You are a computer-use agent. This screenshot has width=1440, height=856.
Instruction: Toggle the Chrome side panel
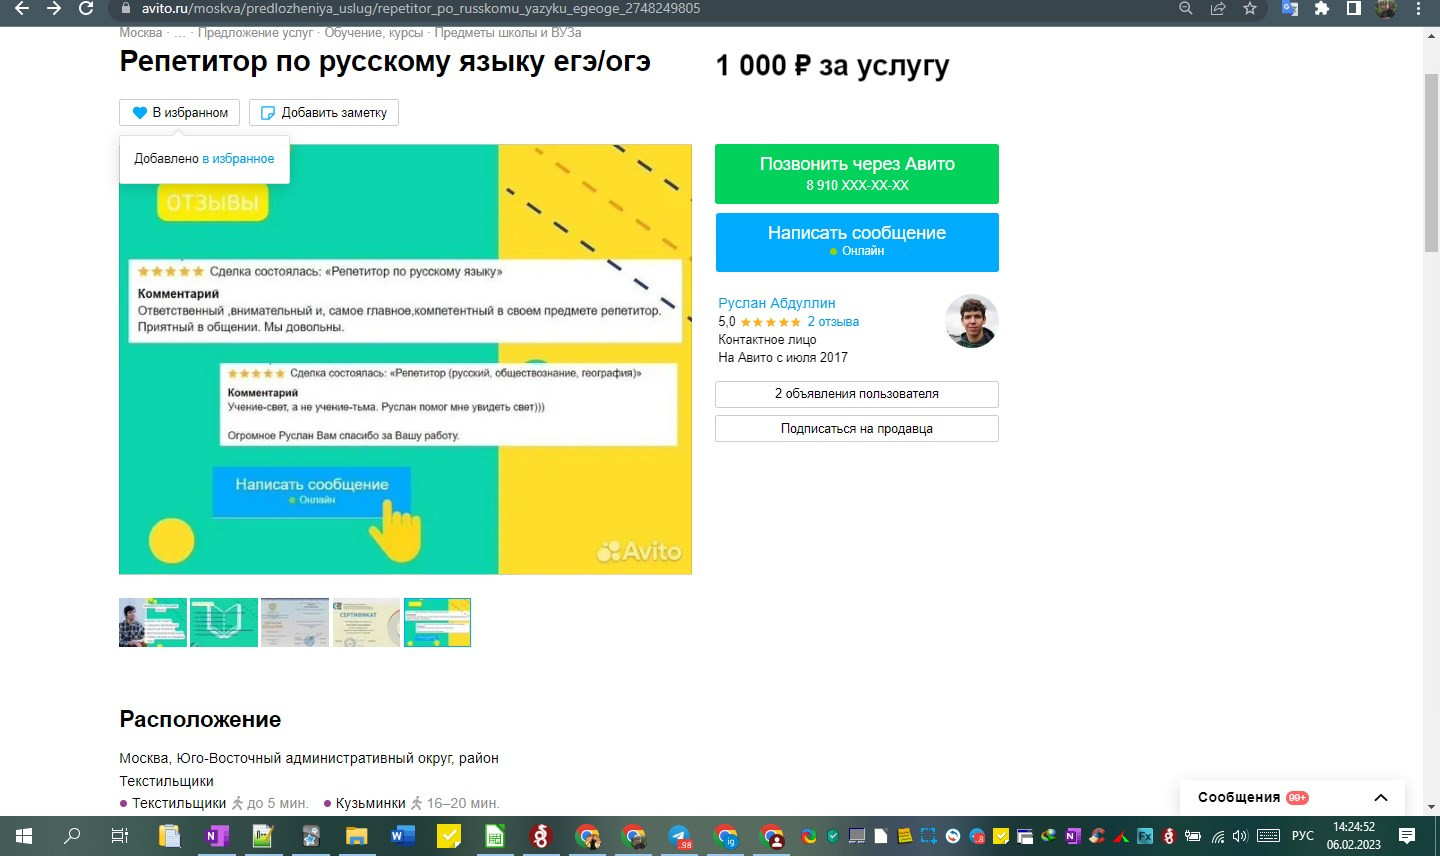(x=1354, y=8)
